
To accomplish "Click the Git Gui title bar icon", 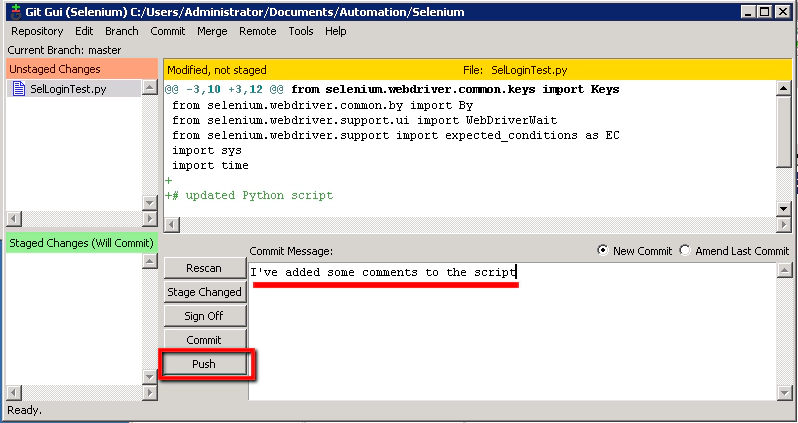I will click(16, 11).
